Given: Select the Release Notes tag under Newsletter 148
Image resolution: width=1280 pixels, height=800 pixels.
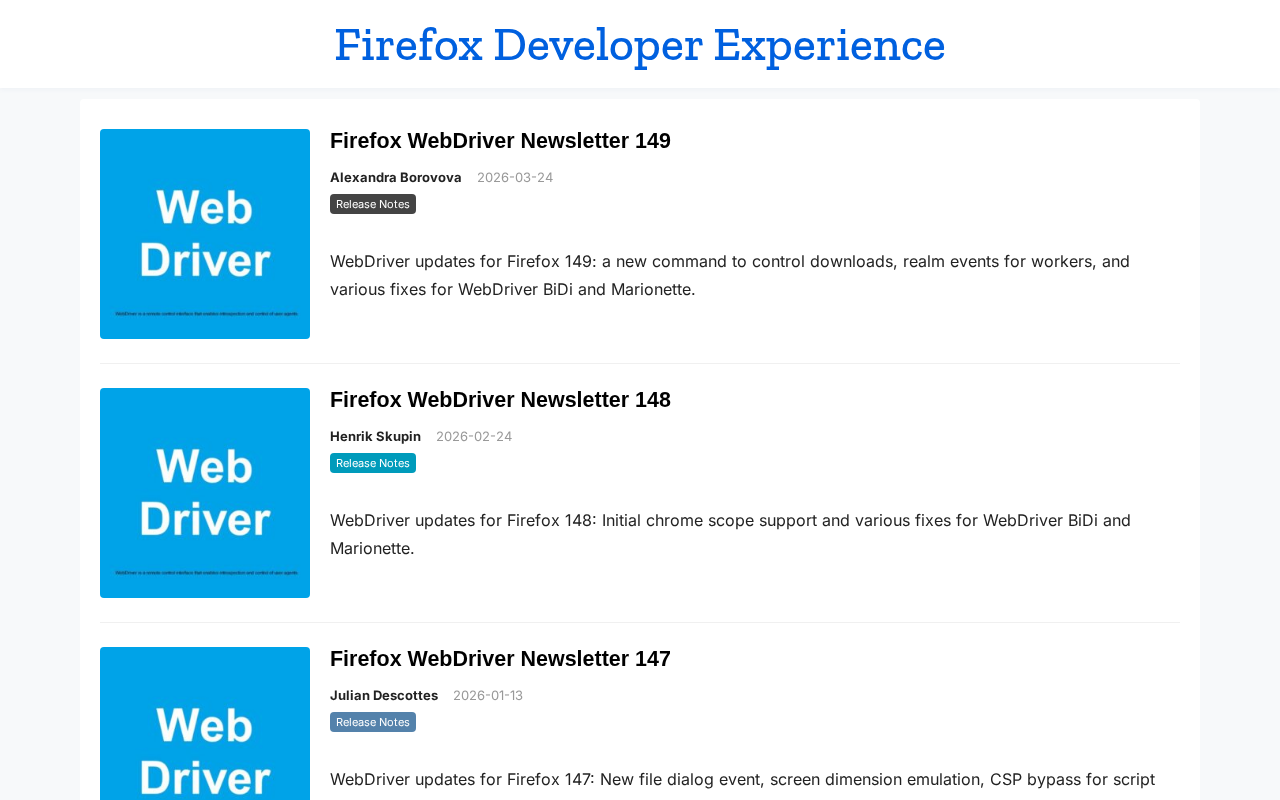Looking at the screenshot, I should 373,463.
